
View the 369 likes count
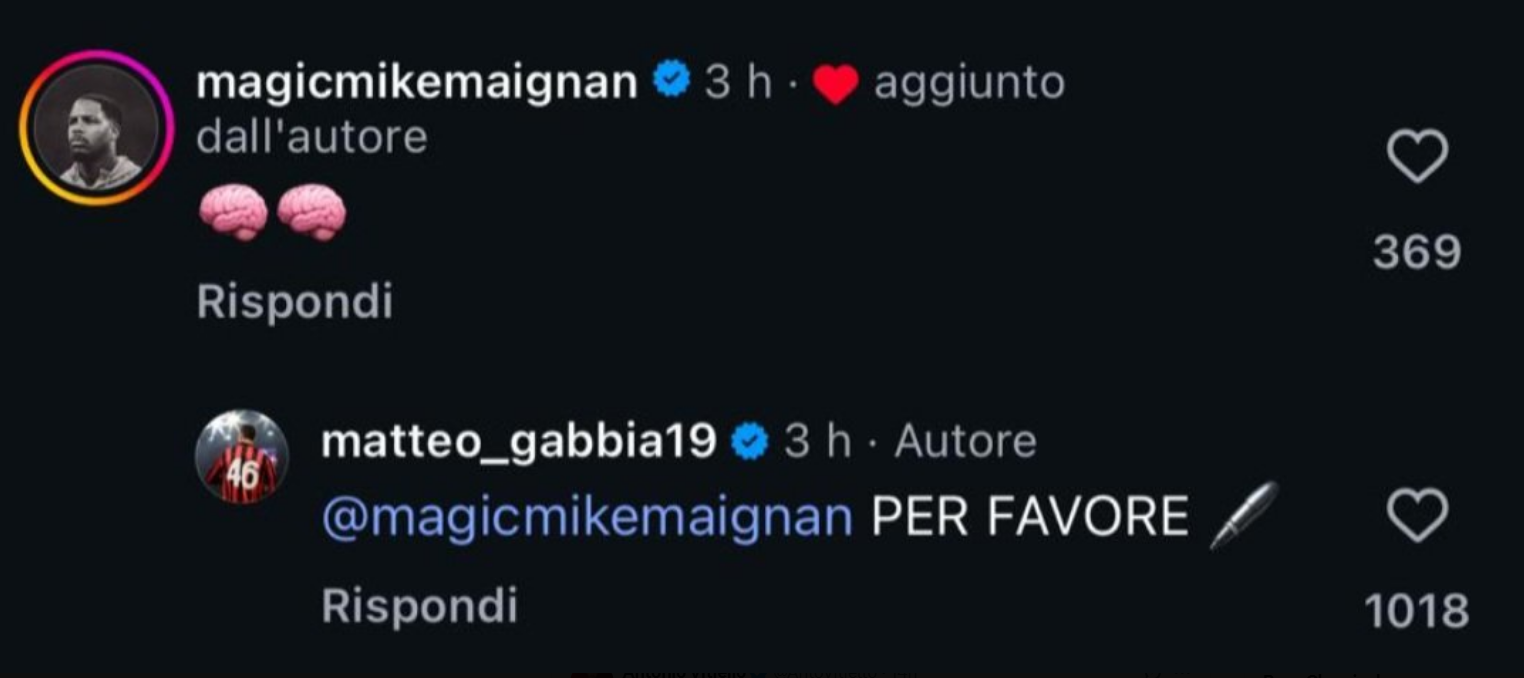coord(1416,252)
